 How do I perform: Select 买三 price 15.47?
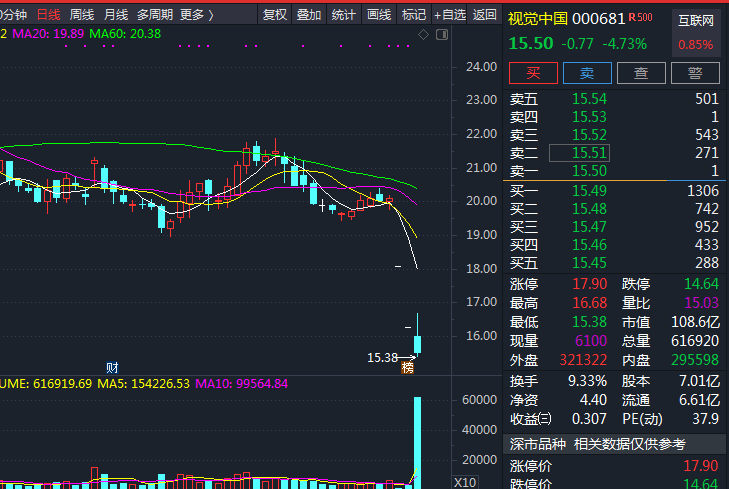click(x=589, y=227)
